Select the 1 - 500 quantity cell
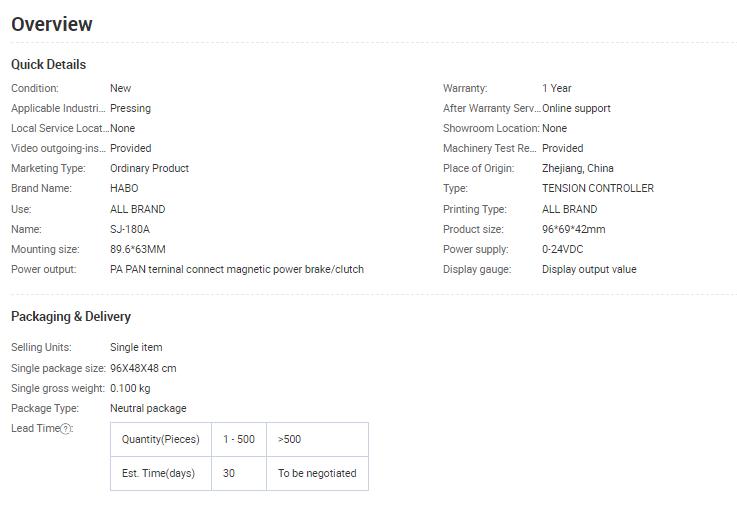 tap(239, 439)
